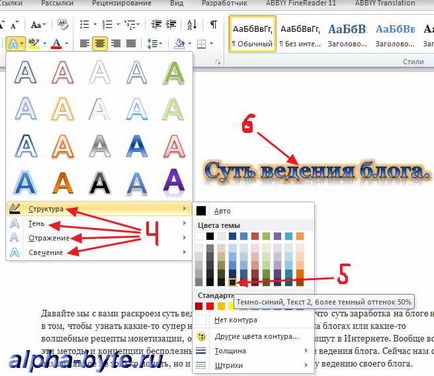The height and width of the screenshot is (376, 434).
Task: Apply the first Заголово... heading style
Action: click(x=347, y=34)
